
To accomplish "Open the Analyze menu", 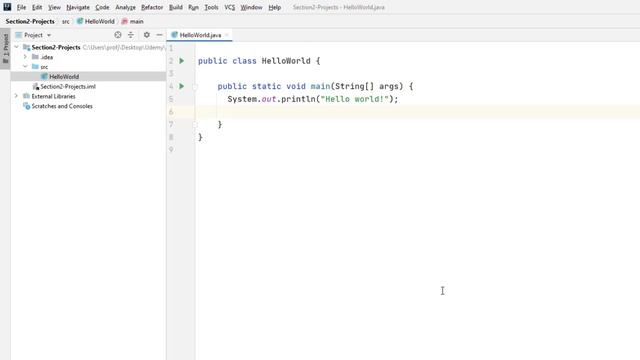I will pos(125,7).
